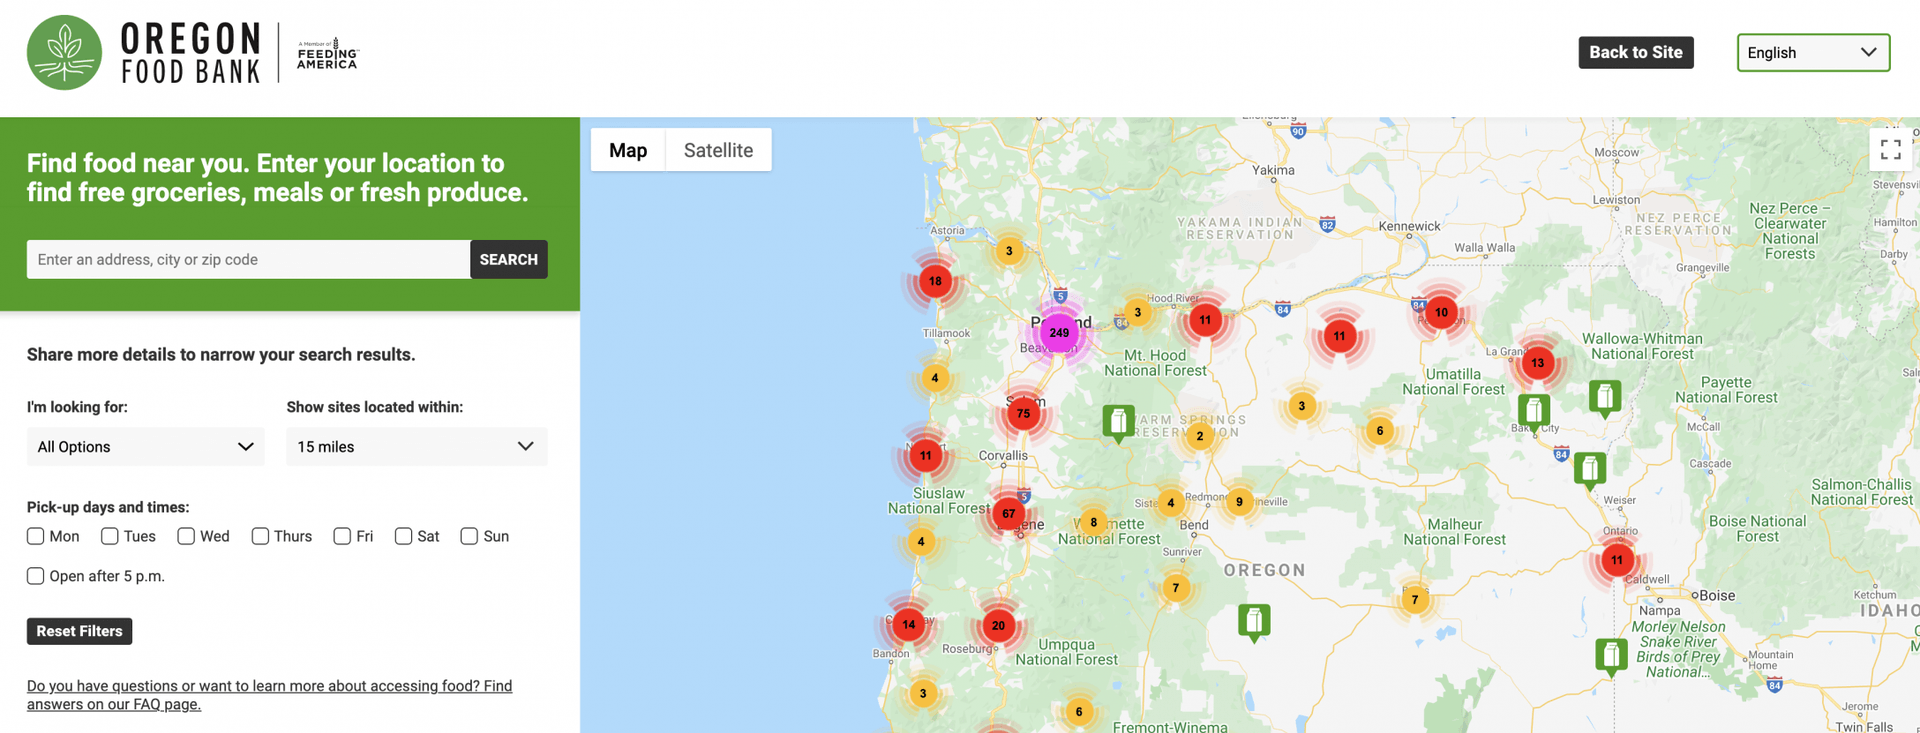The height and width of the screenshot is (733, 1920).
Task: Switch to the Satellite view tab
Action: 718,150
